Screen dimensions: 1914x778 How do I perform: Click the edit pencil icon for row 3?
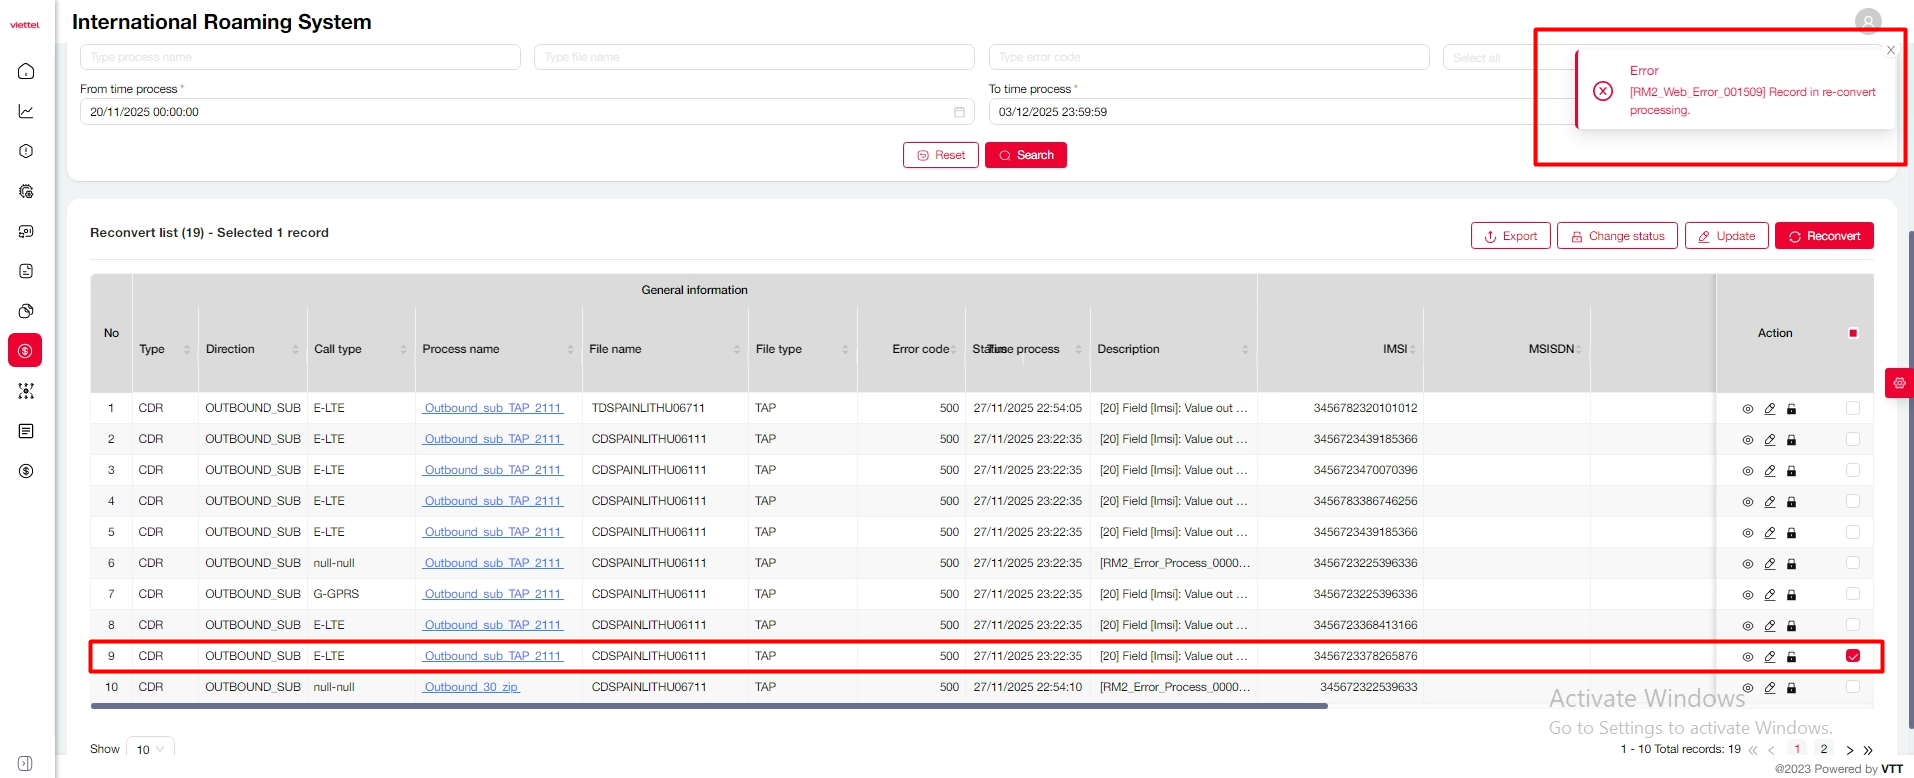[x=1769, y=471]
